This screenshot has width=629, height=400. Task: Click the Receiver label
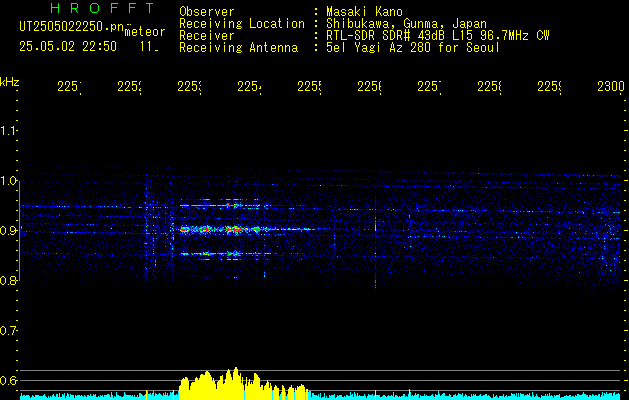click(x=207, y=36)
